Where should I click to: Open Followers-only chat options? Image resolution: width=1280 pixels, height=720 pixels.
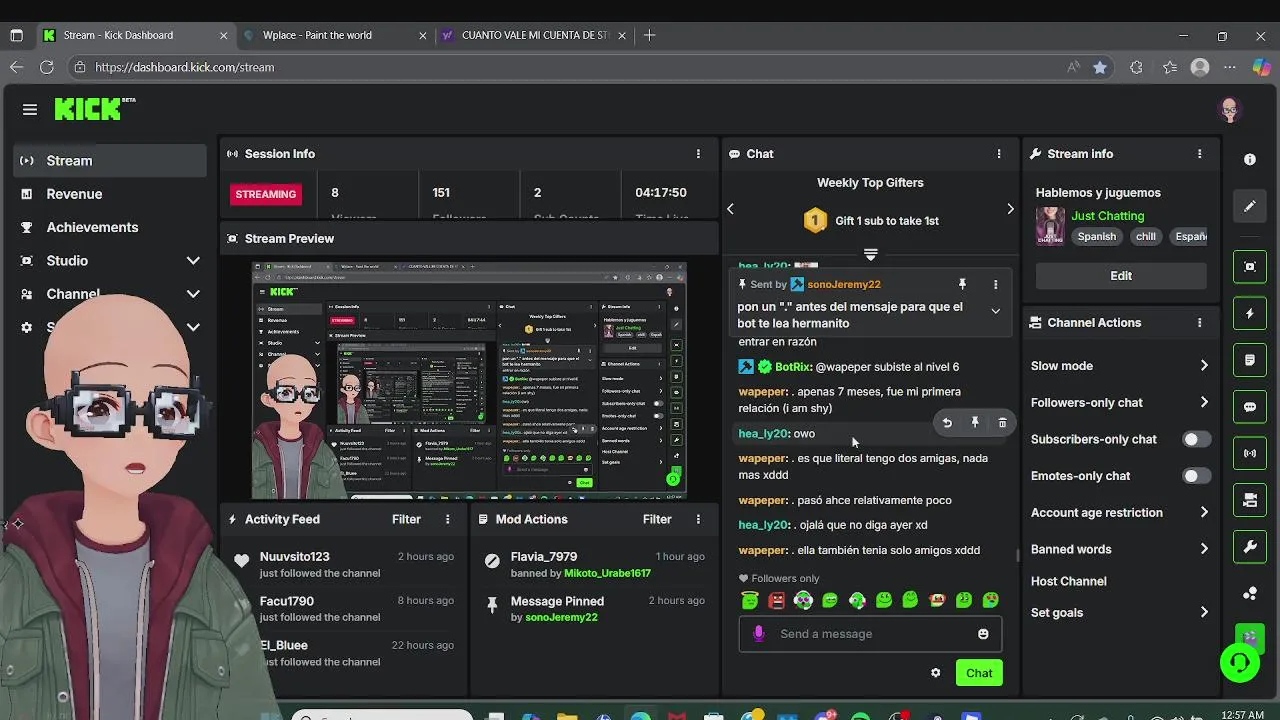(x=1120, y=403)
